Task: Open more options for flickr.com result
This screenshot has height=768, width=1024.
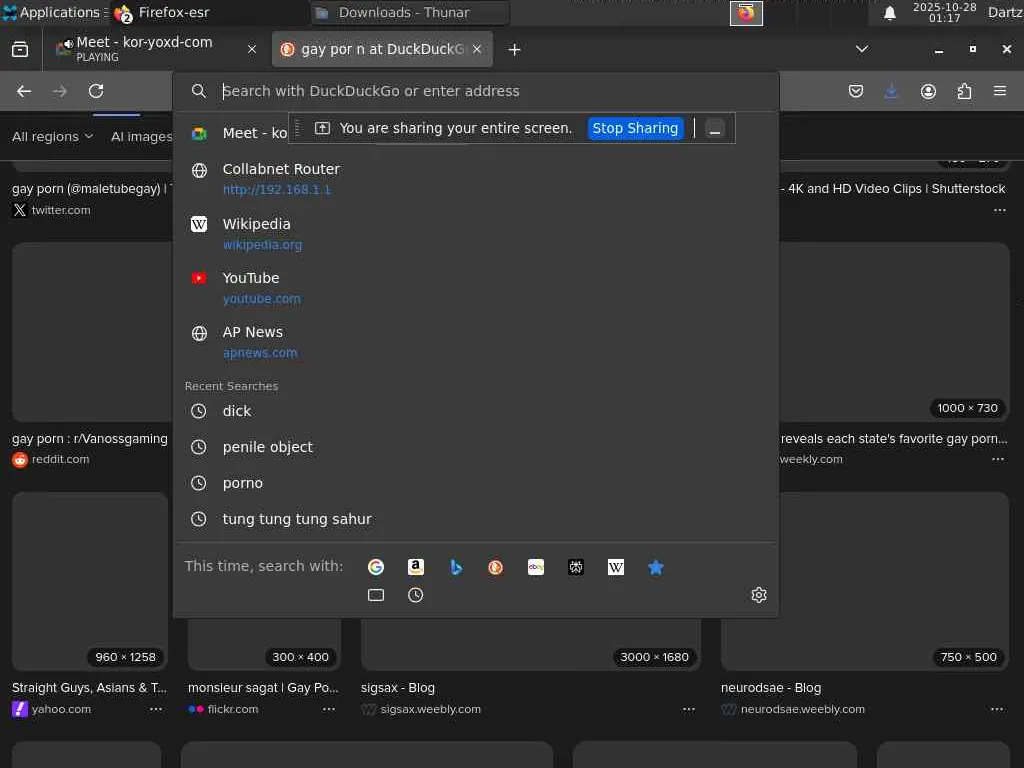Action: pos(328,709)
